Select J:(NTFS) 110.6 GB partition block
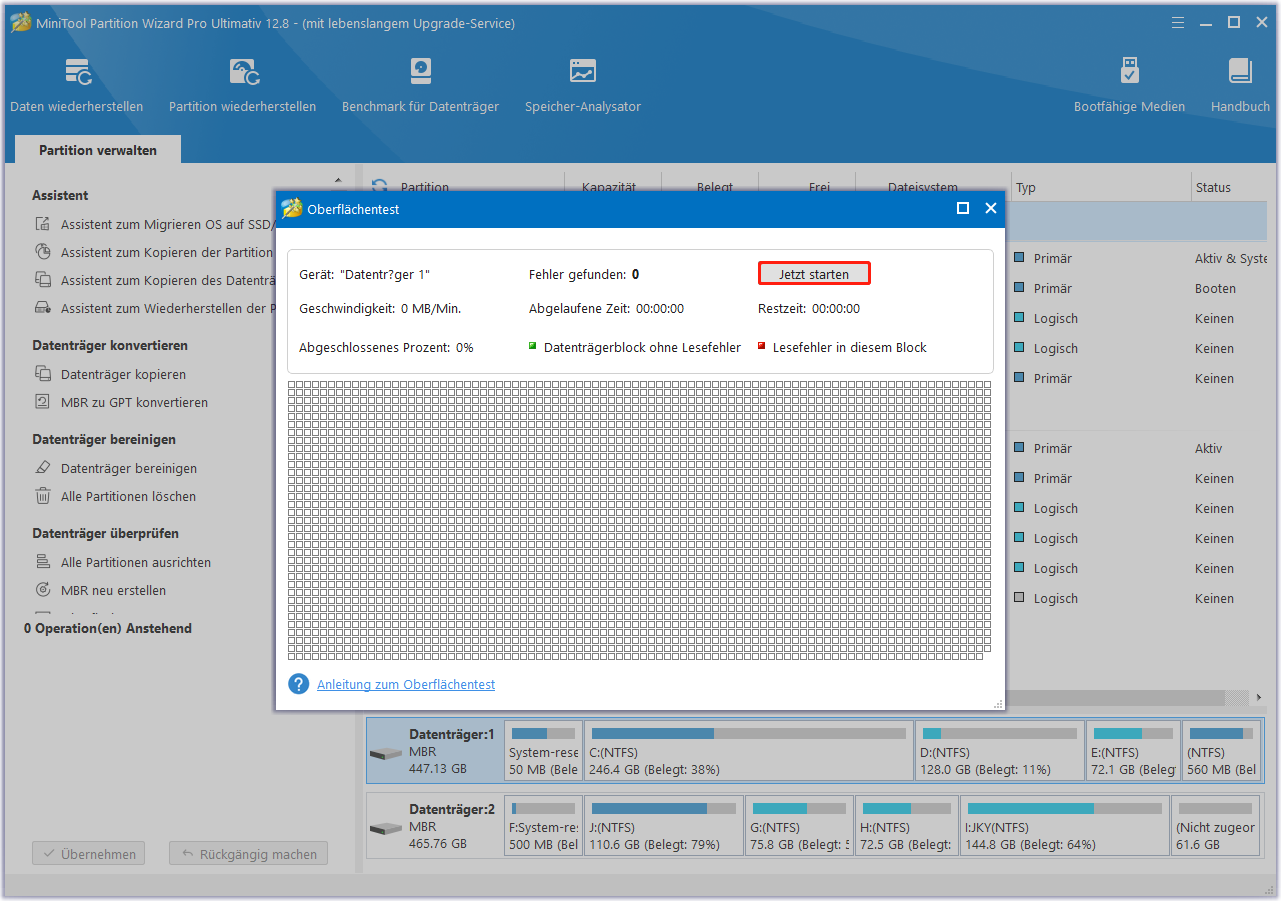Image resolution: width=1281 pixels, height=901 pixels. click(664, 827)
